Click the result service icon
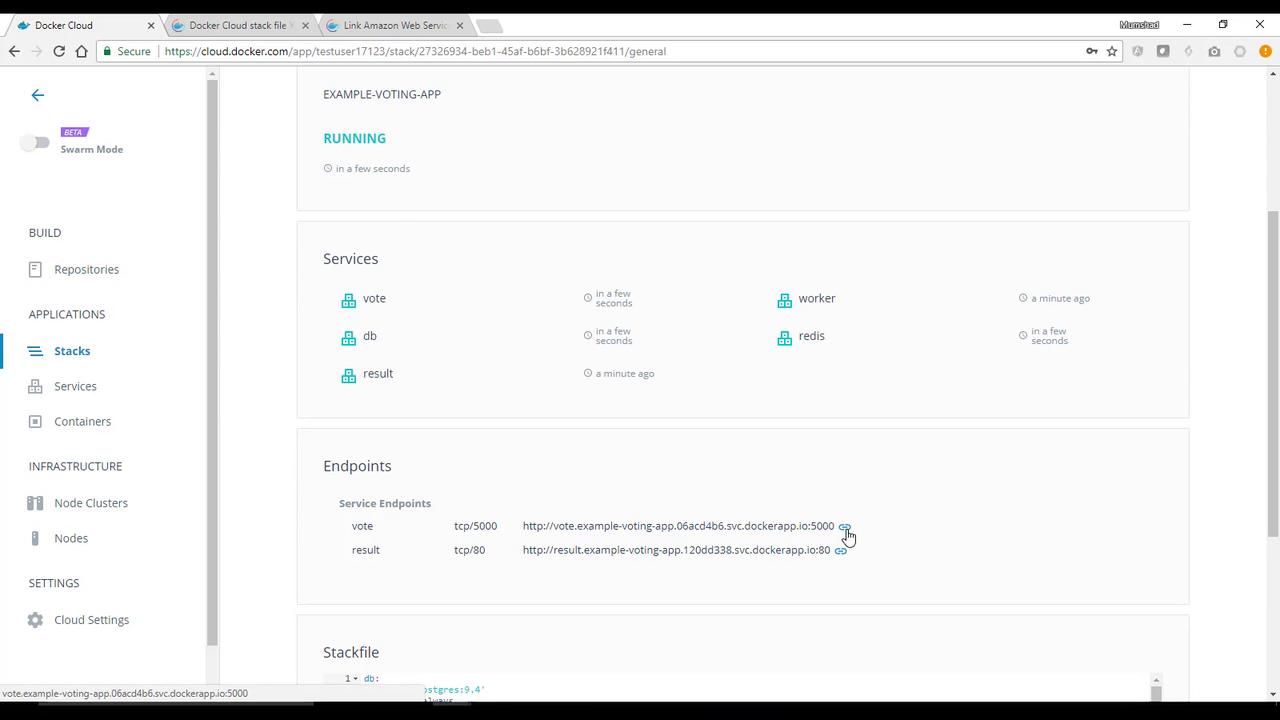 tap(348, 375)
